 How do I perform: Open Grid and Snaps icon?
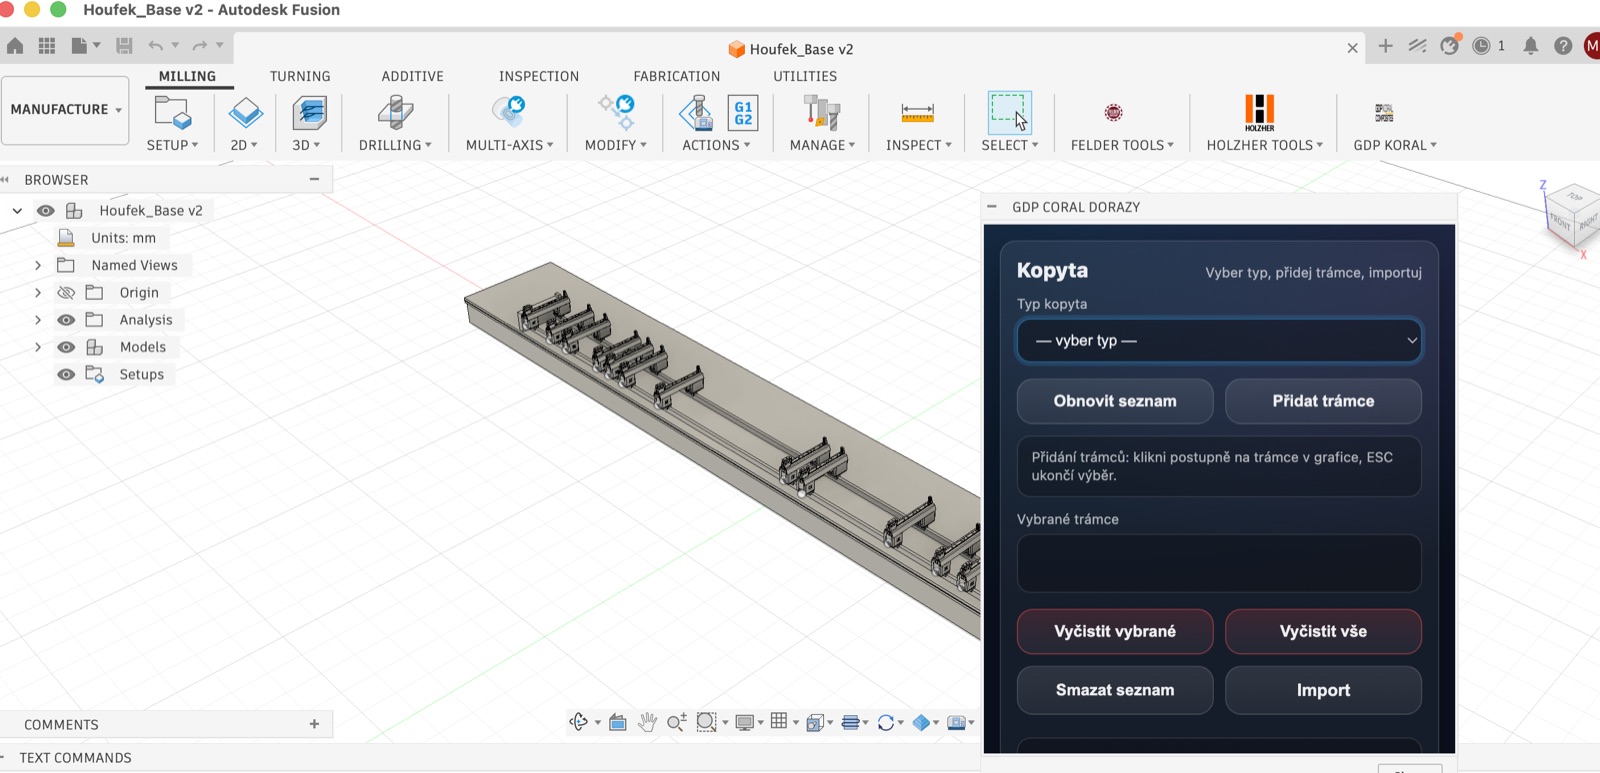tap(779, 722)
